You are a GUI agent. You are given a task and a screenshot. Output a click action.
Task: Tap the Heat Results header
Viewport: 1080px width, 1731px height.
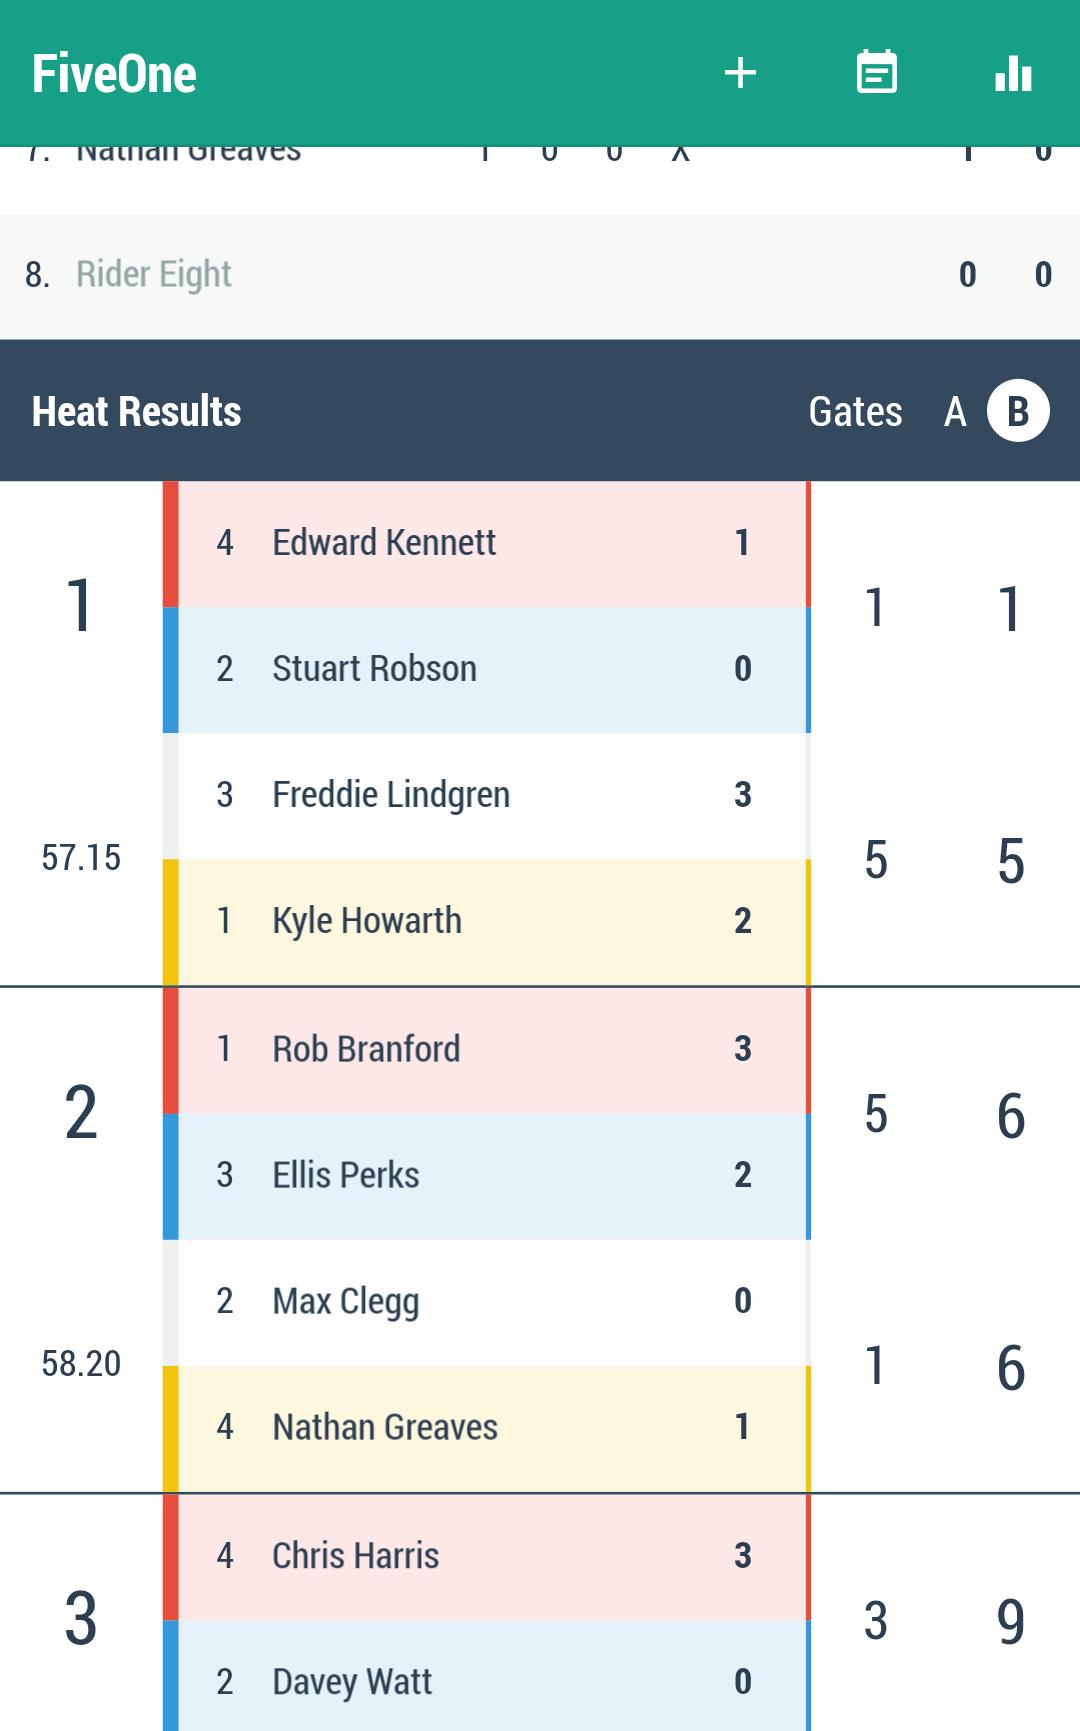tap(137, 411)
